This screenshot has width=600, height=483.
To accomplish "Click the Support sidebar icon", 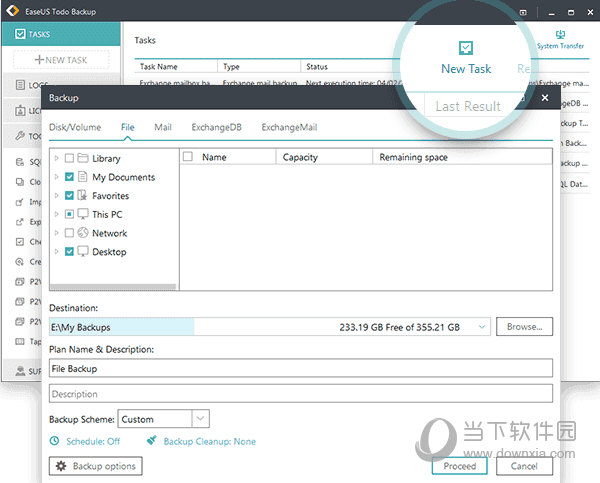I will (x=20, y=370).
